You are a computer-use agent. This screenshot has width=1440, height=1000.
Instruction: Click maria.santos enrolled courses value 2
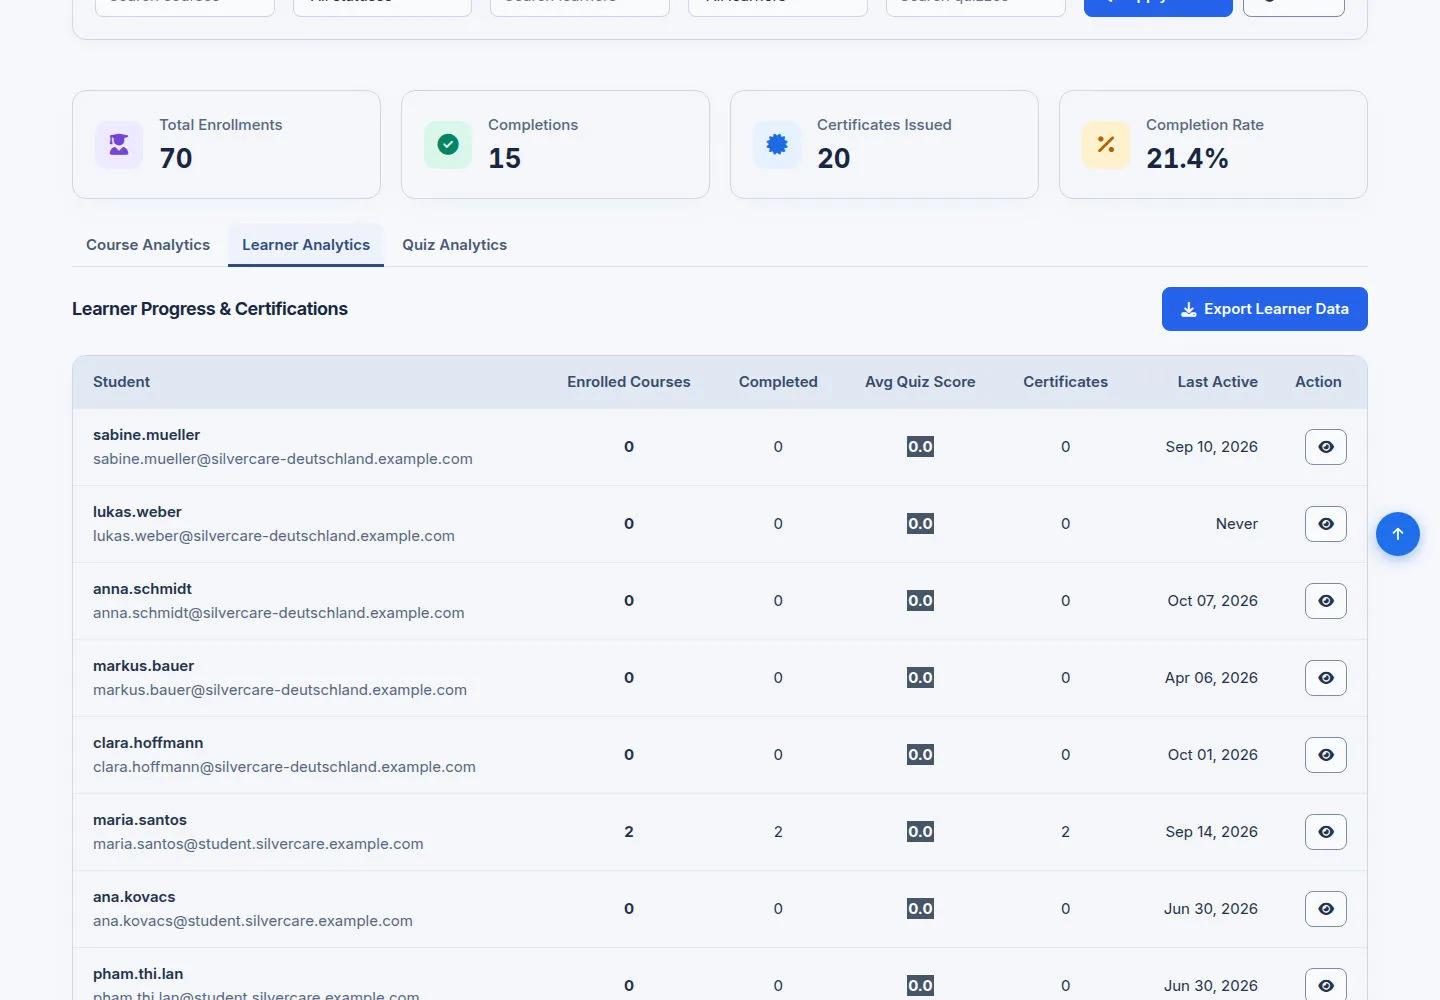coord(629,832)
